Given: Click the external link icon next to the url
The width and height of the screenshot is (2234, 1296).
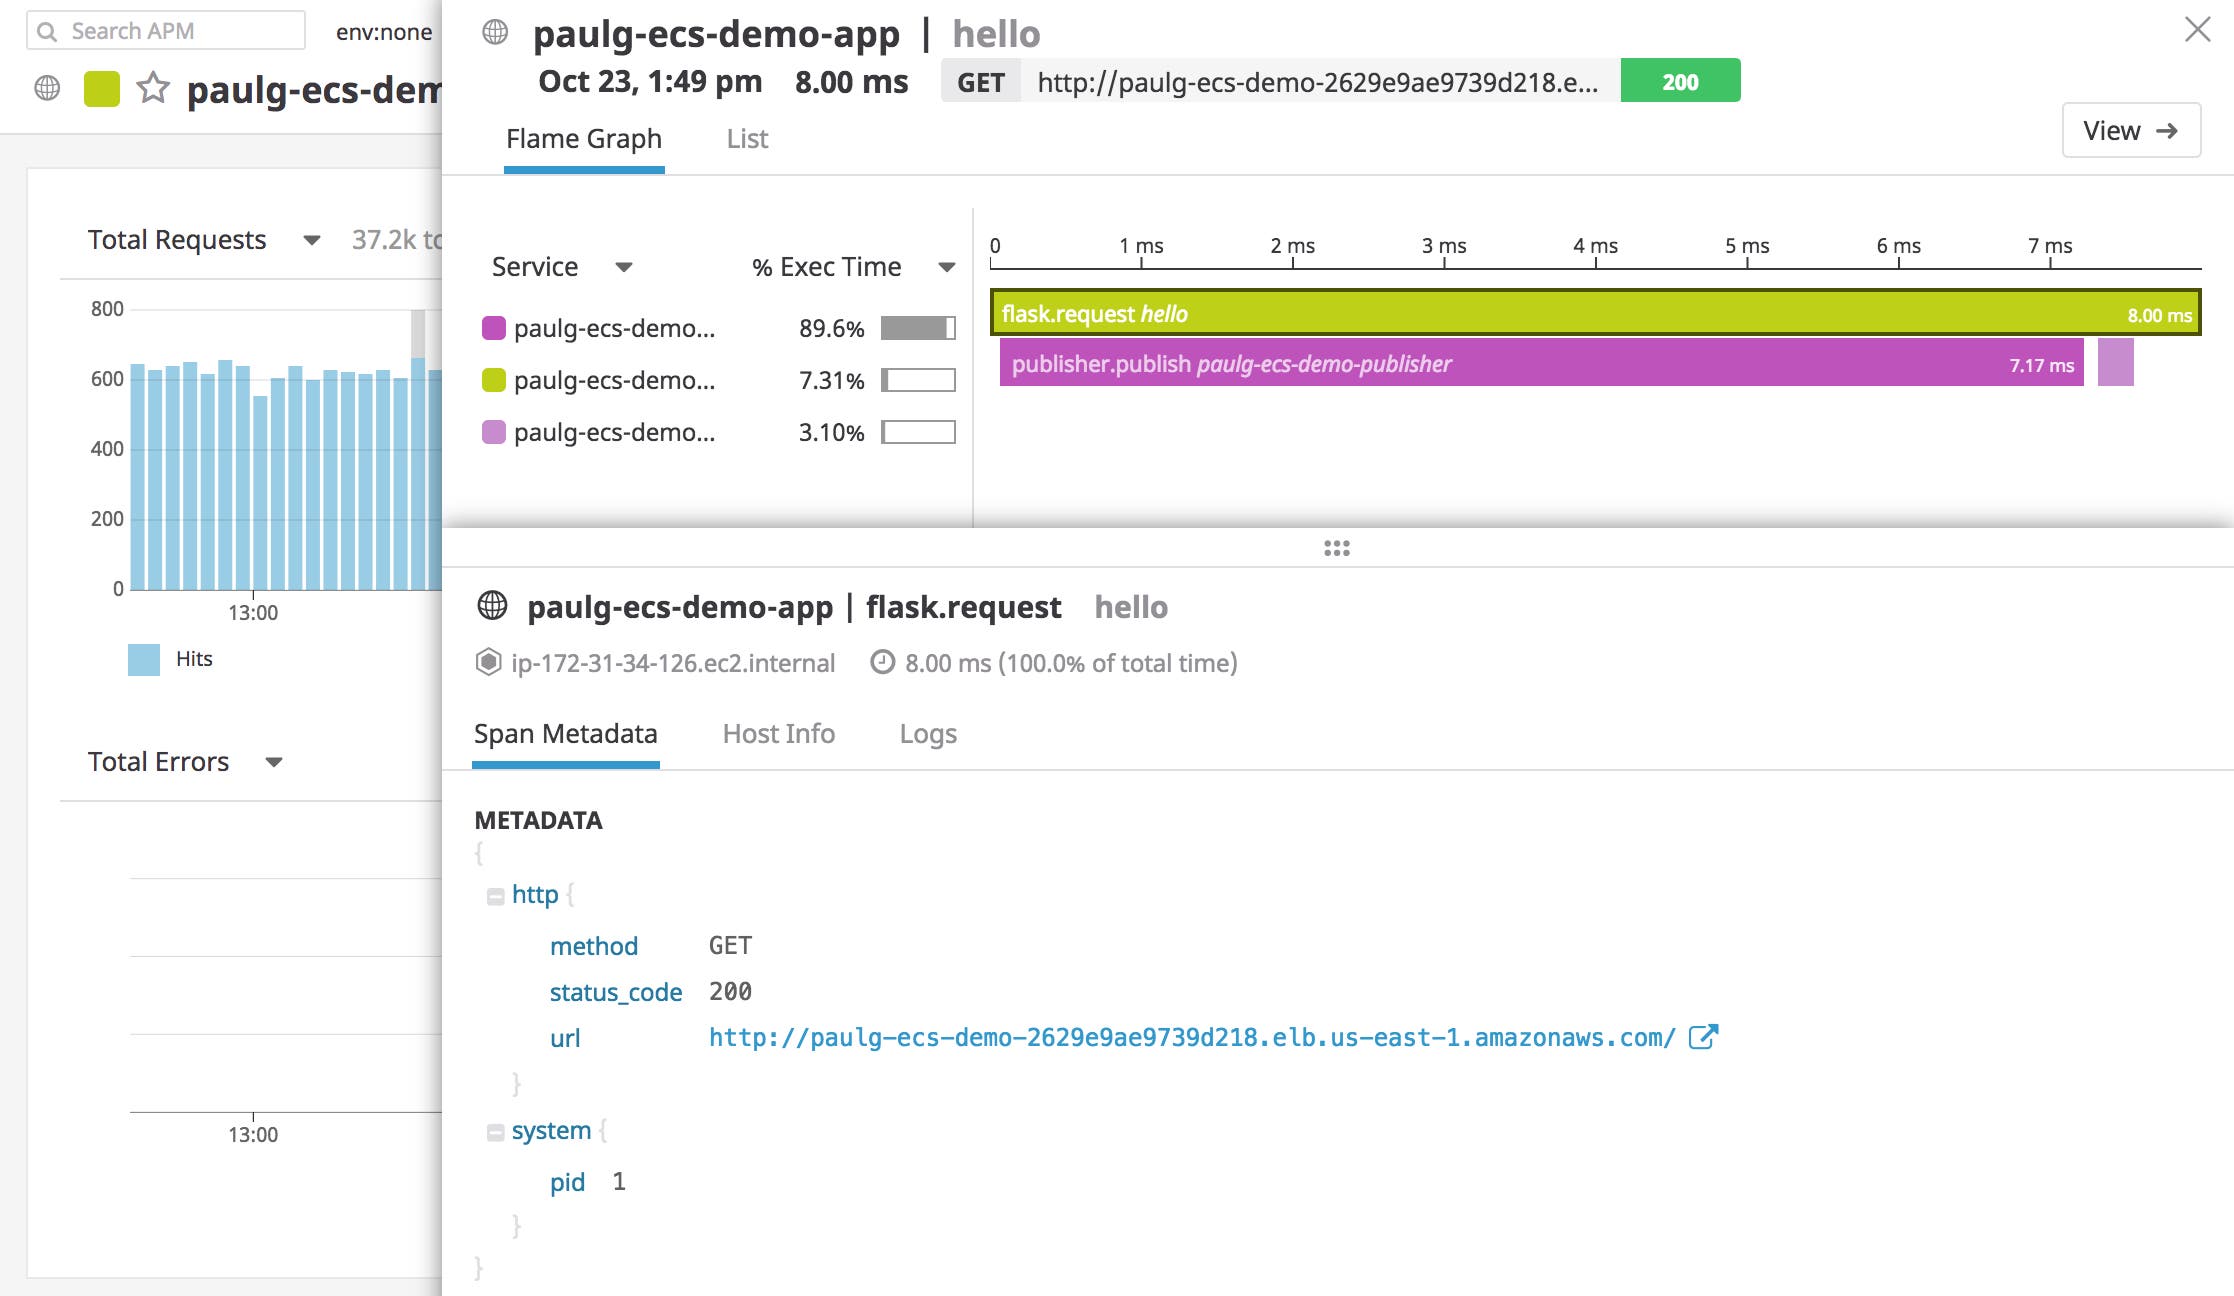Looking at the screenshot, I should tap(1703, 1037).
